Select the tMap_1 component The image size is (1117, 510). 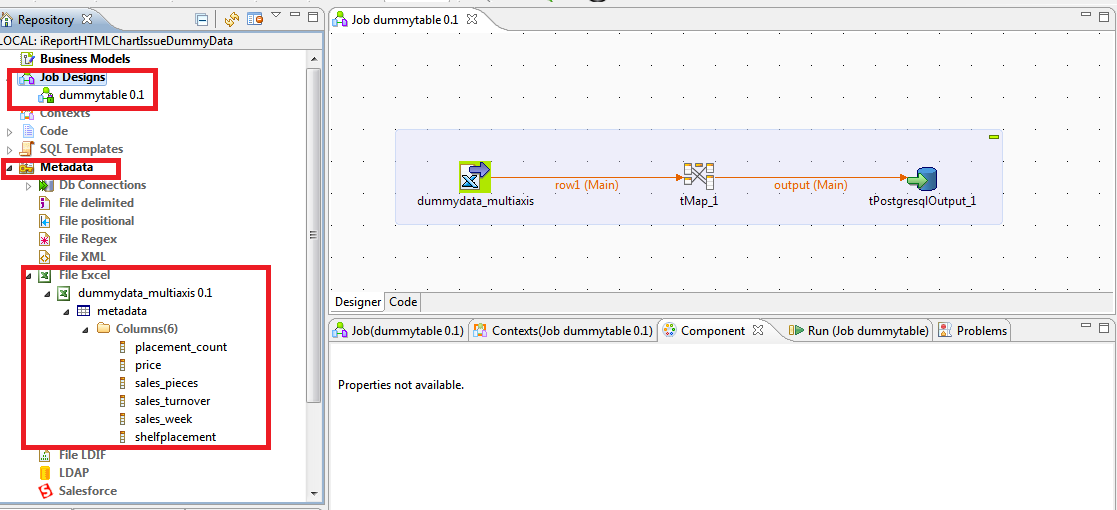(699, 175)
